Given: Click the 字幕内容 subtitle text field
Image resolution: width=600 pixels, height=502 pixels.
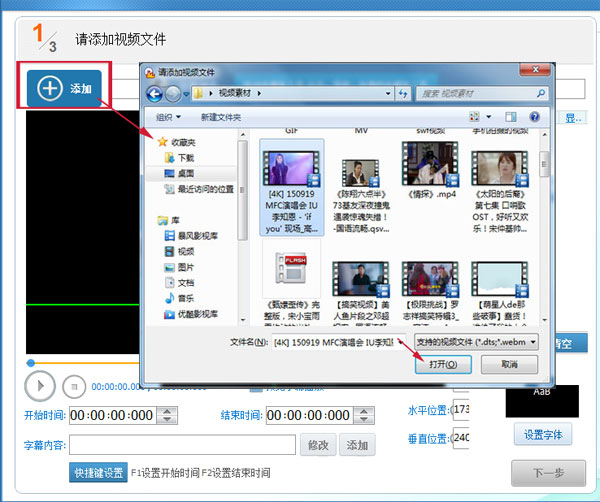Looking at the screenshot, I should [182, 444].
